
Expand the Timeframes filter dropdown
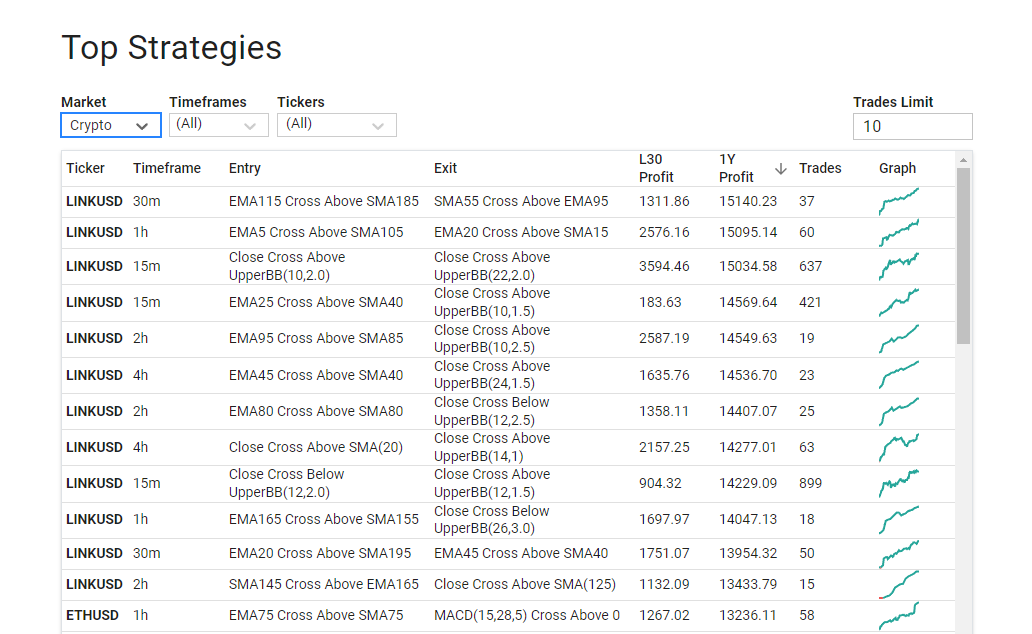click(x=218, y=124)
